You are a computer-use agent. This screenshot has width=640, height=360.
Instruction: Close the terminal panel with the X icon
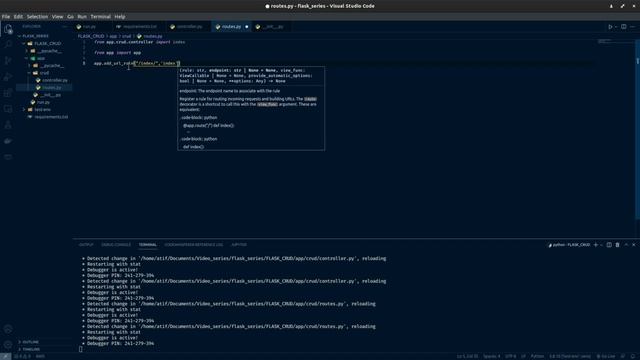click(x=633, y=245)
